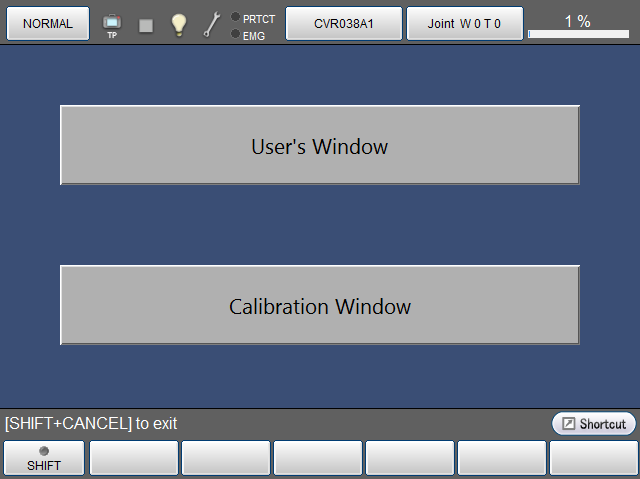The image size is (640, 479).
Task: Open the User's Window
Action: (319, 146)
